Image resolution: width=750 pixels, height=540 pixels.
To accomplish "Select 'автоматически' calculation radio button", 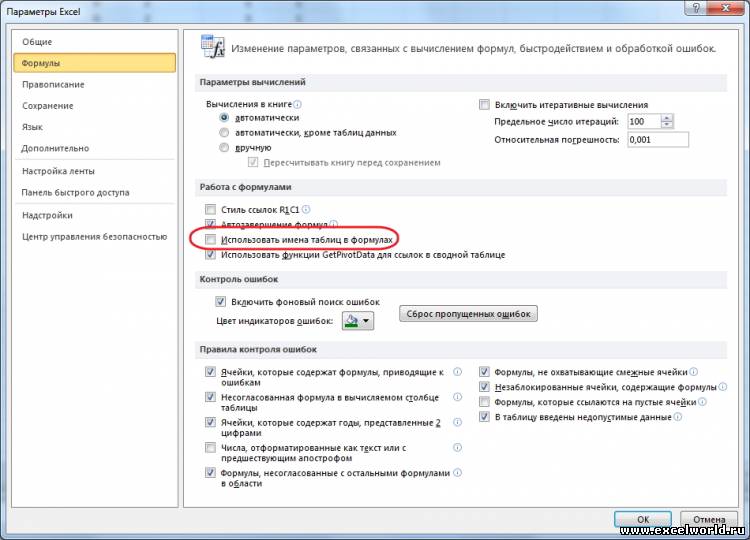I will click(x=224, y=118).
